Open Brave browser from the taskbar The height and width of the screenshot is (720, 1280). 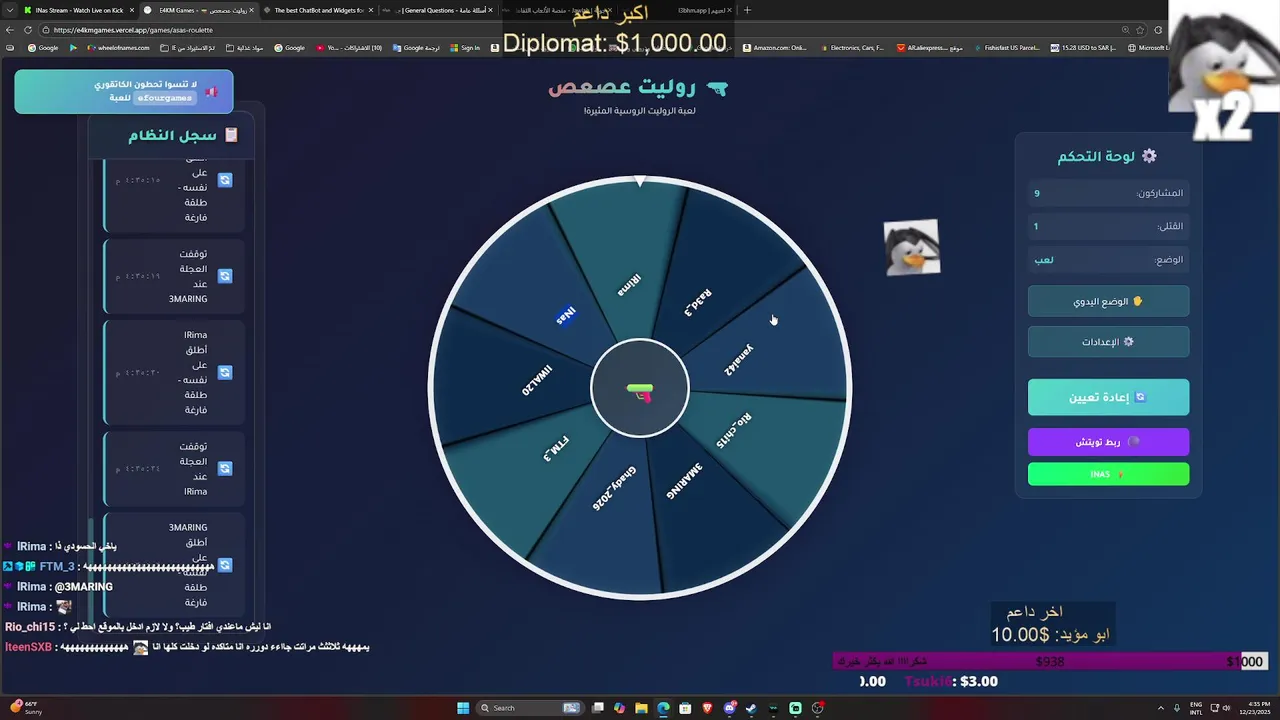tap(708, 708)
